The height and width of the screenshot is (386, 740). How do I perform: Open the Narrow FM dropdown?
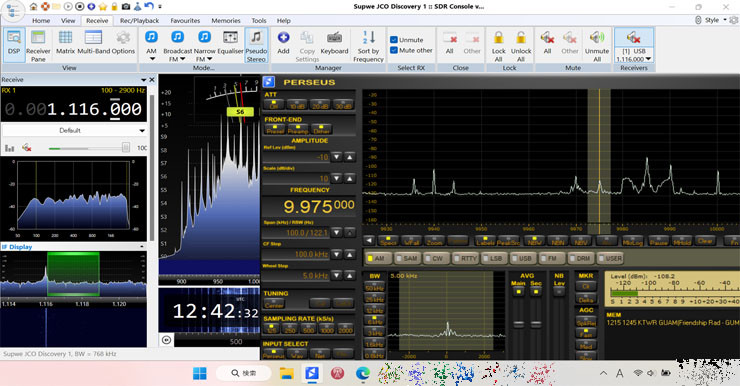210,59
